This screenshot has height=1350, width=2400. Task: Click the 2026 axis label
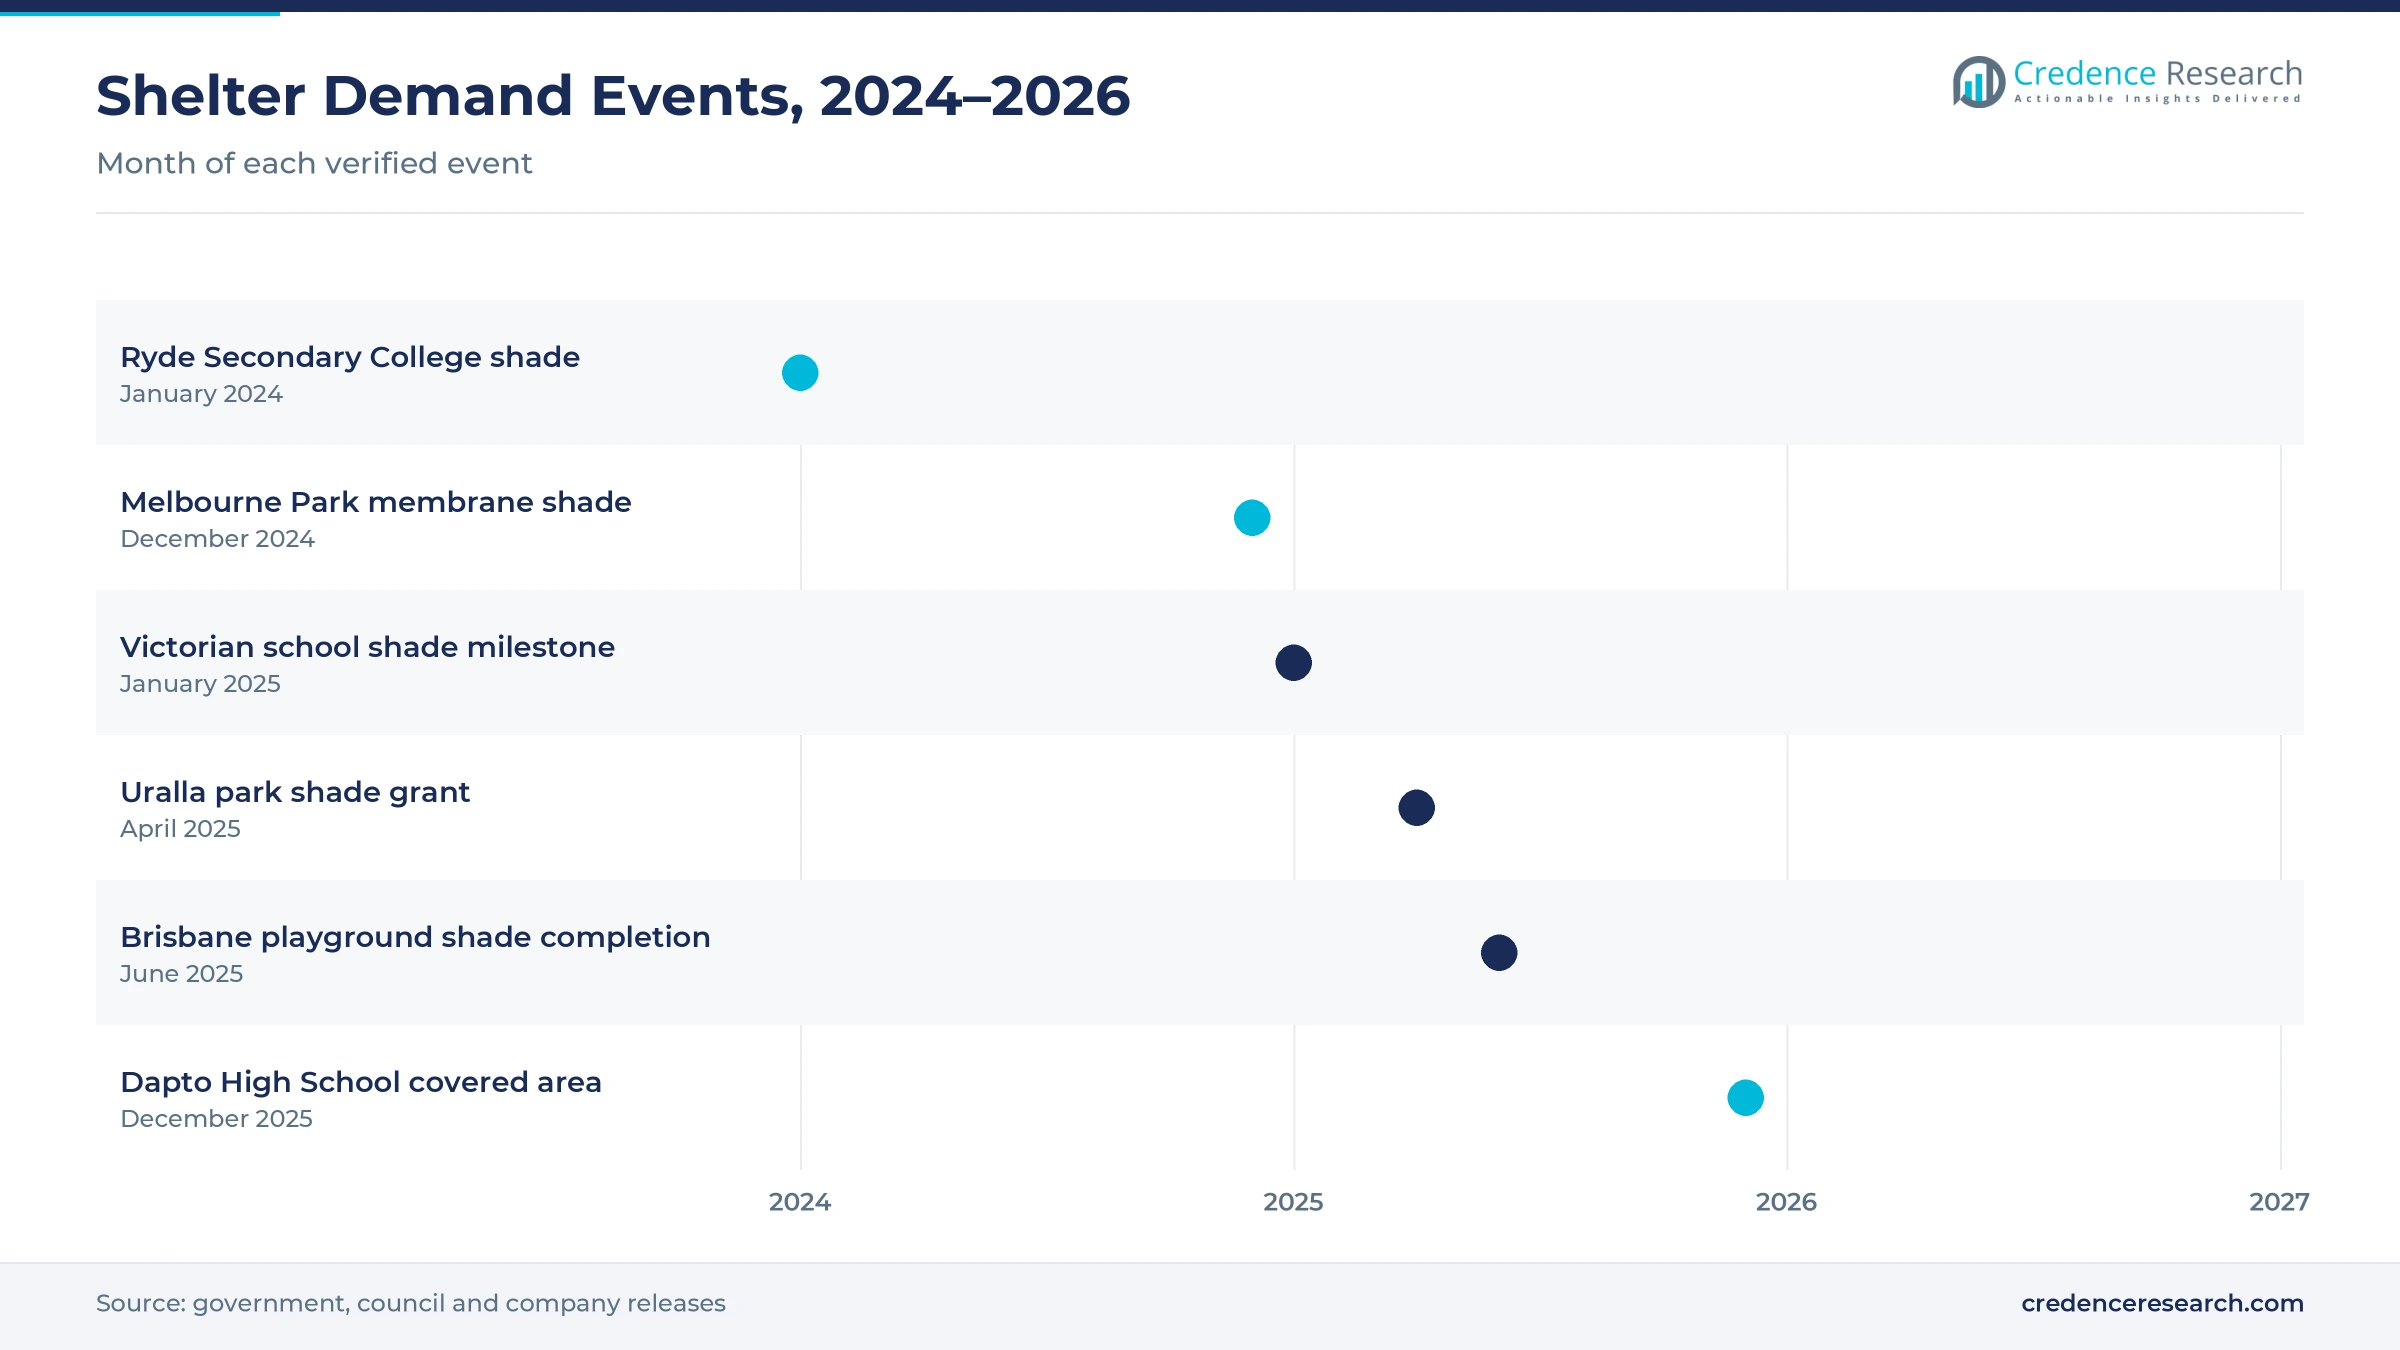(1786, 1202)
